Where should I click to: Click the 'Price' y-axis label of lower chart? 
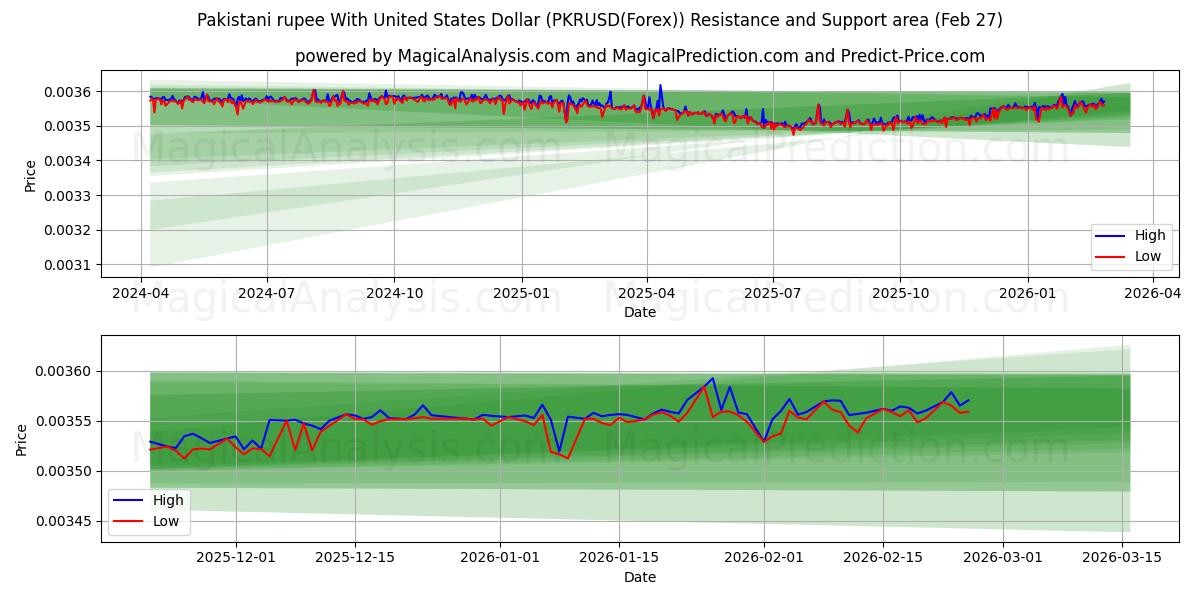pos(23,440)
